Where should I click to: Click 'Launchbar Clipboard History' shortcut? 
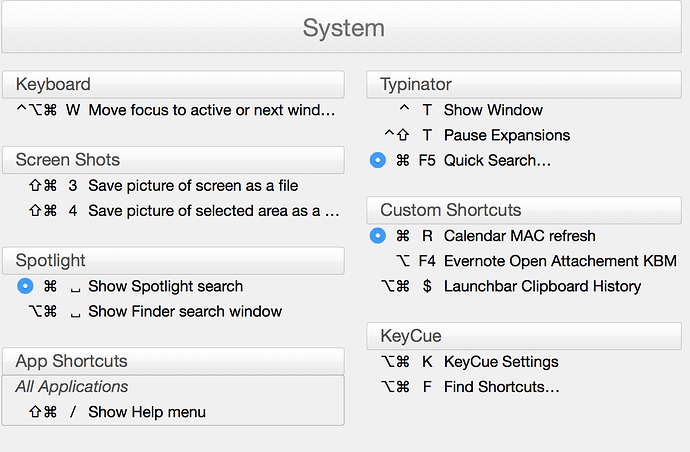coord(543,287)
